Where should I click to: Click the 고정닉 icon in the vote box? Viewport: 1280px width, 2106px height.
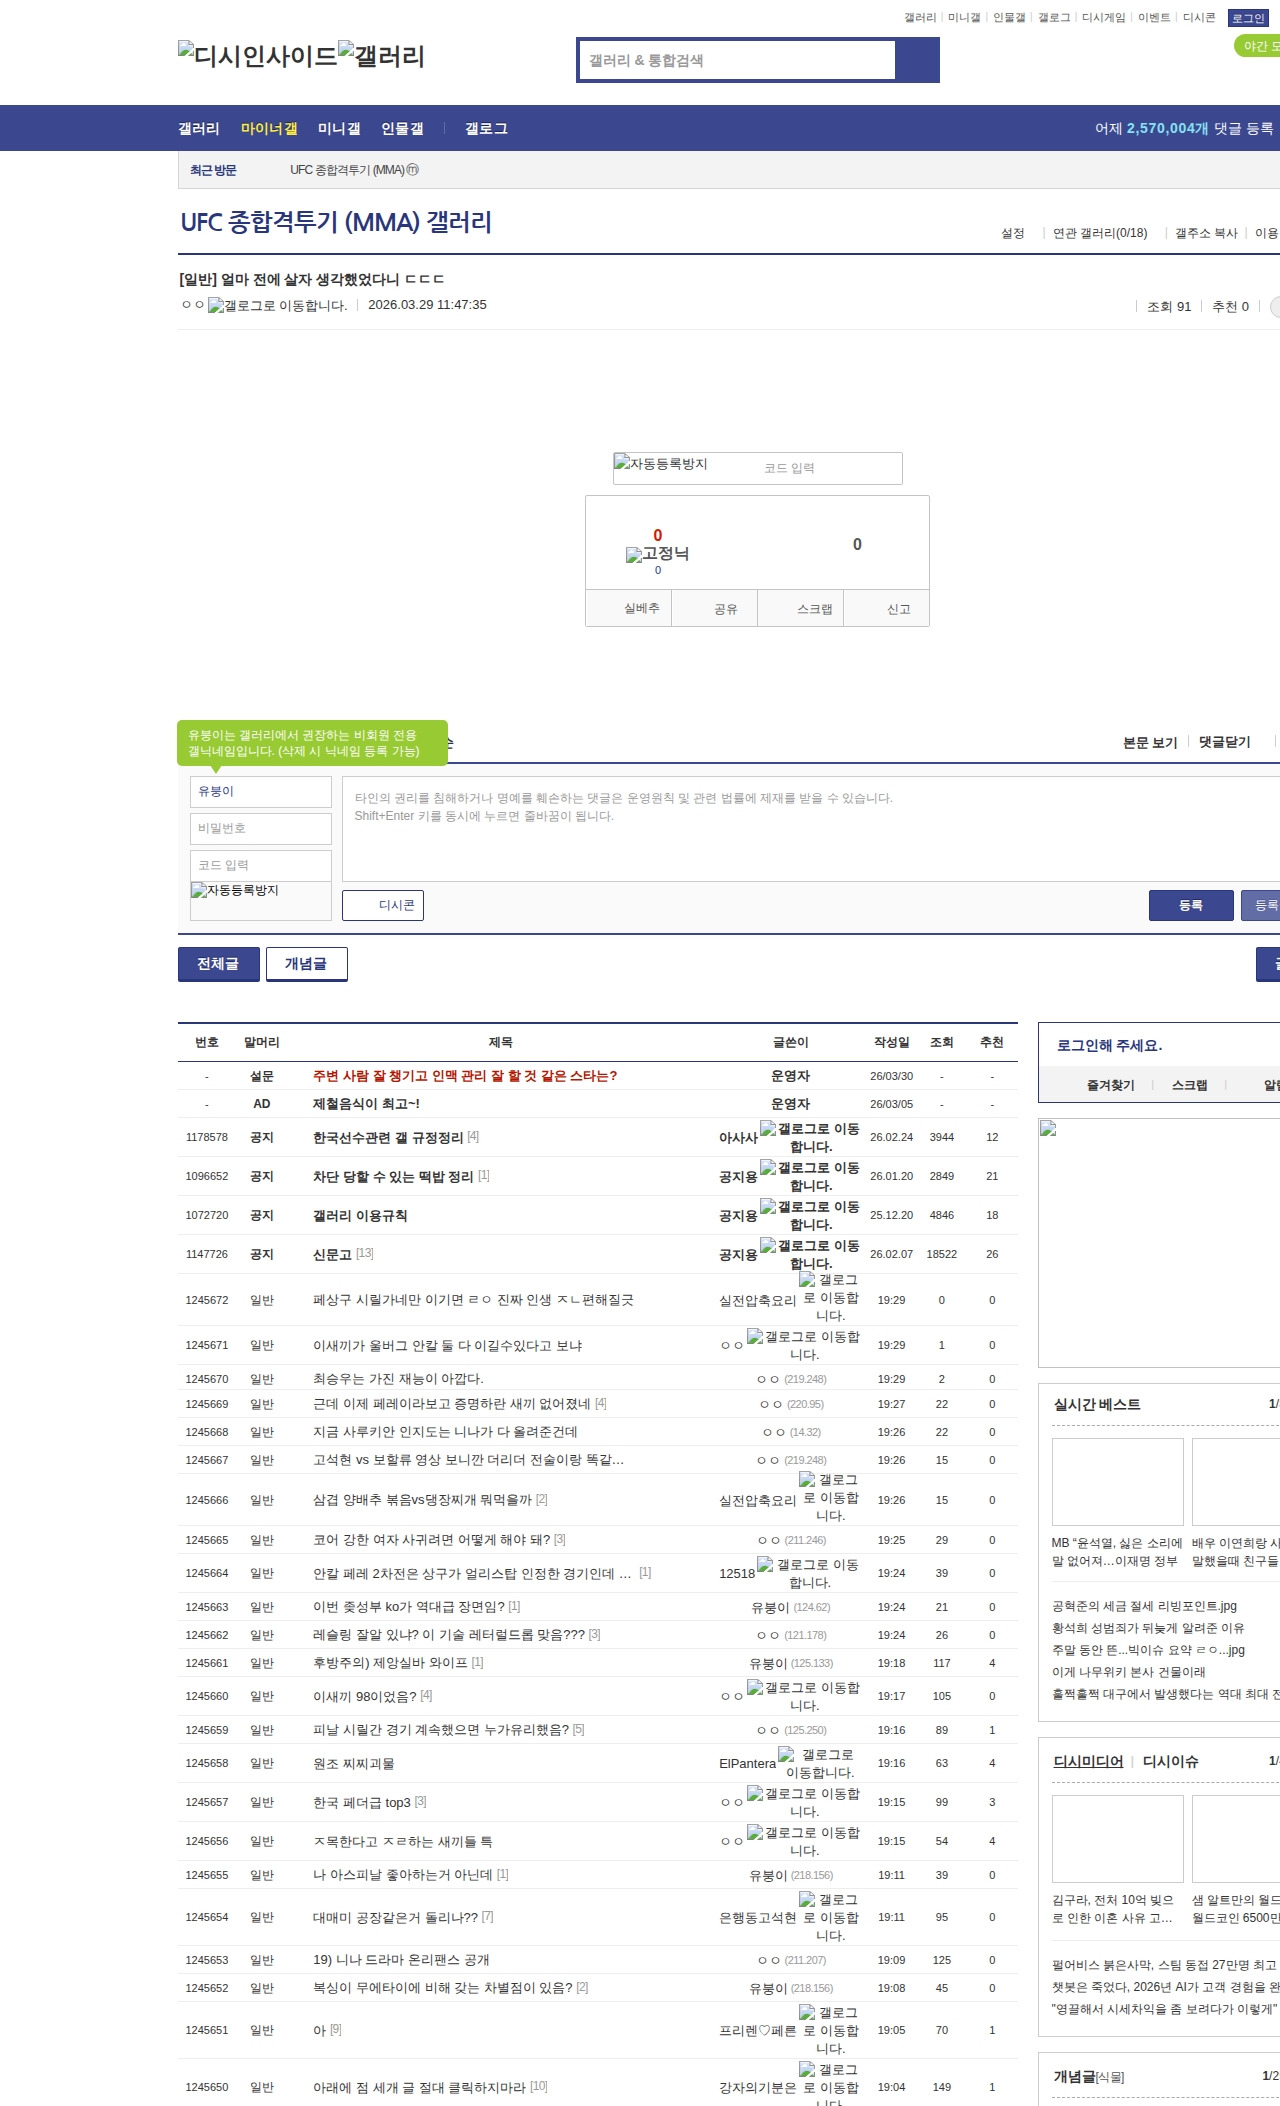(x=657, y=554)
